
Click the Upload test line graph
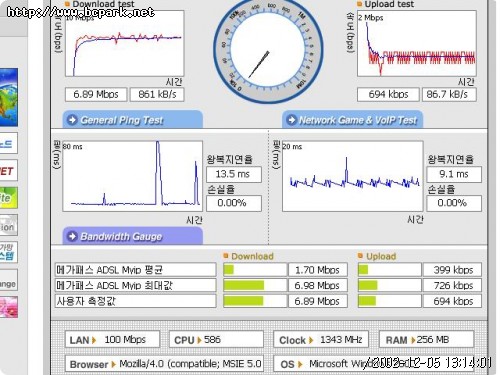[417, 43]
